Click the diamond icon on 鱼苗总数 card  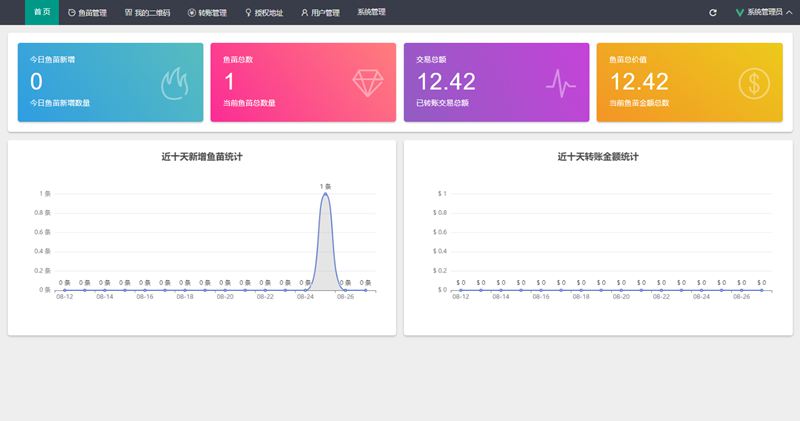[x=368, y=83]
